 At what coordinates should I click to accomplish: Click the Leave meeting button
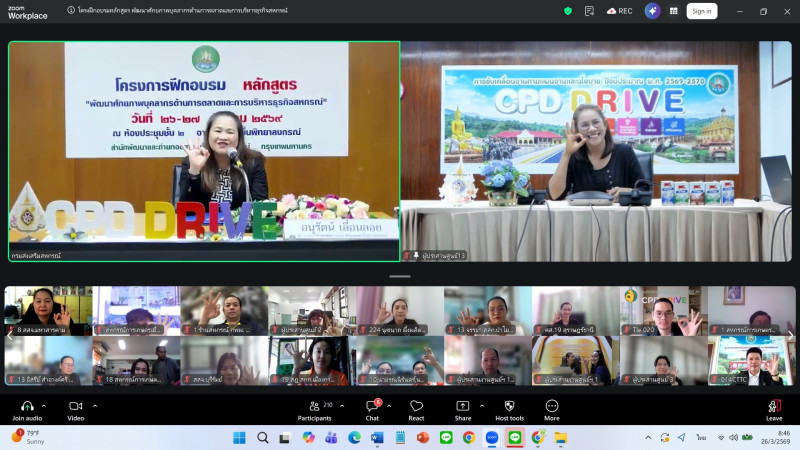pyautogui.click(x=773, y=408)
